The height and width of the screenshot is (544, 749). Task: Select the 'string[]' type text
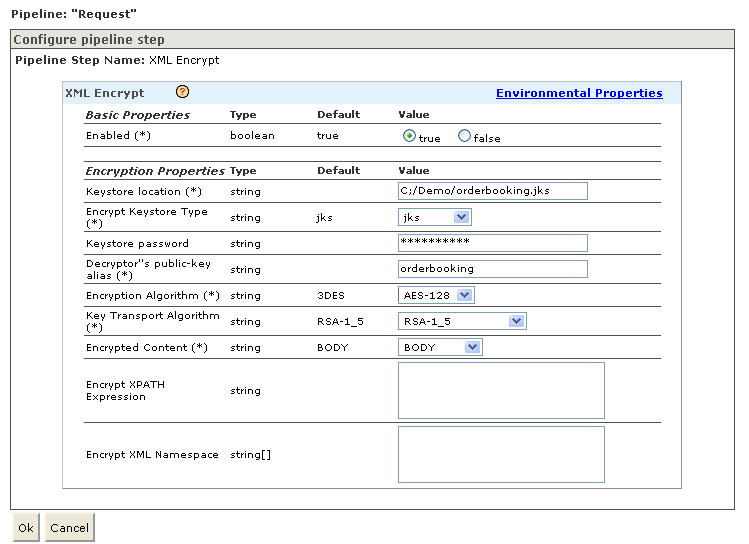tap(250, 455)
